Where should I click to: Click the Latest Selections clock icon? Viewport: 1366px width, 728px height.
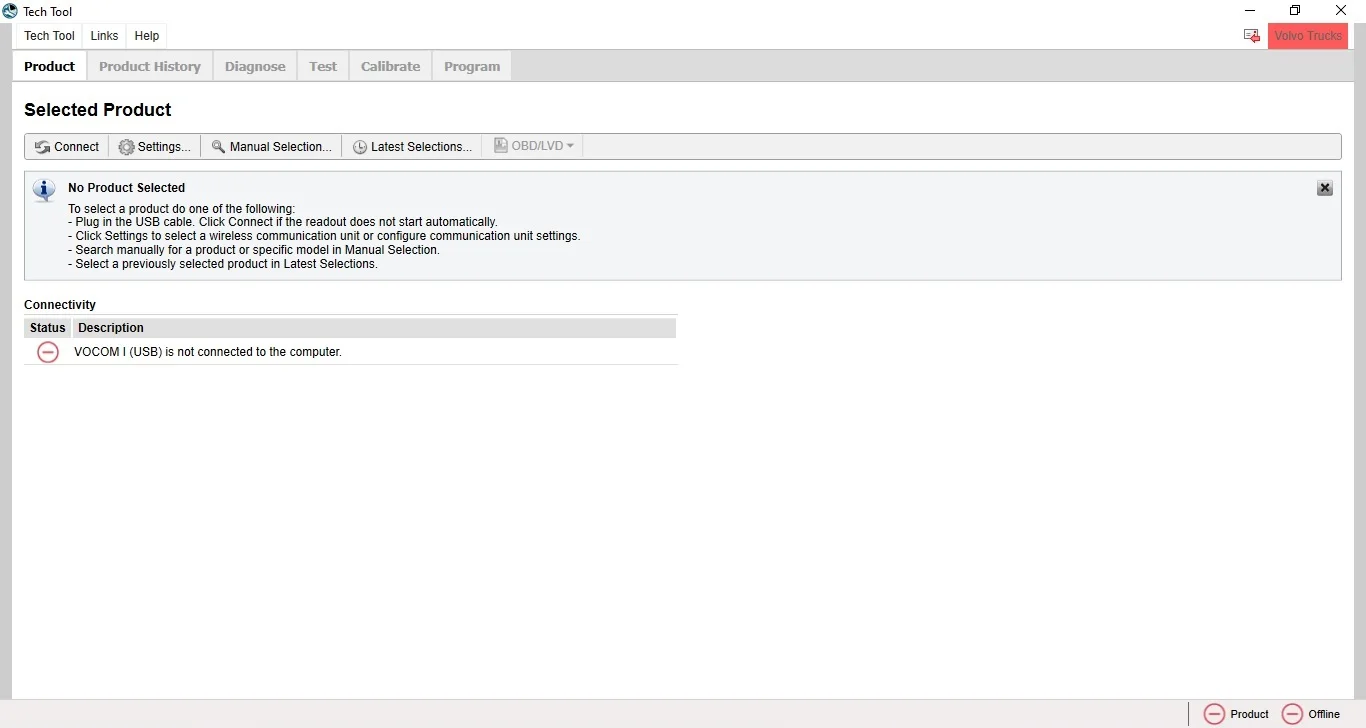click(360, 147)
